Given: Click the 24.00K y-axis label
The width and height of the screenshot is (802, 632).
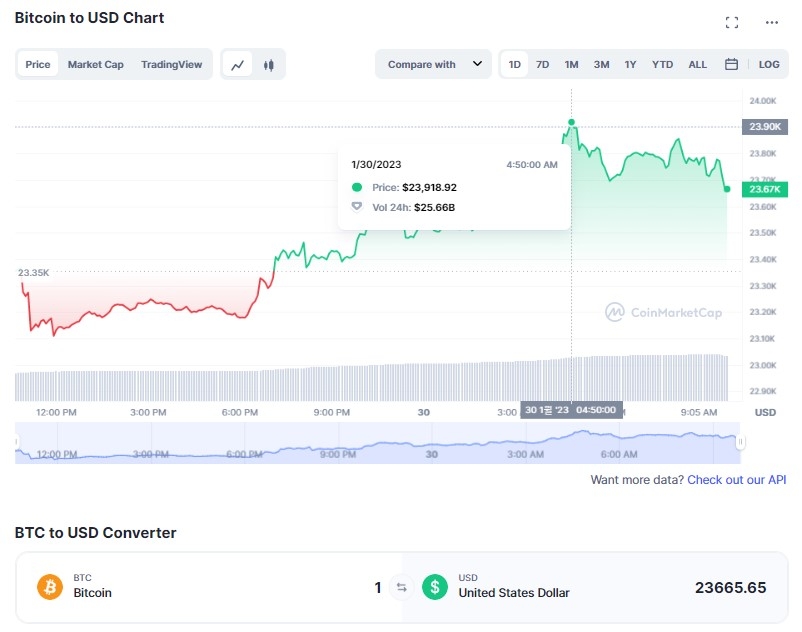Looking at the screenshot, I should tap(763, 101).
